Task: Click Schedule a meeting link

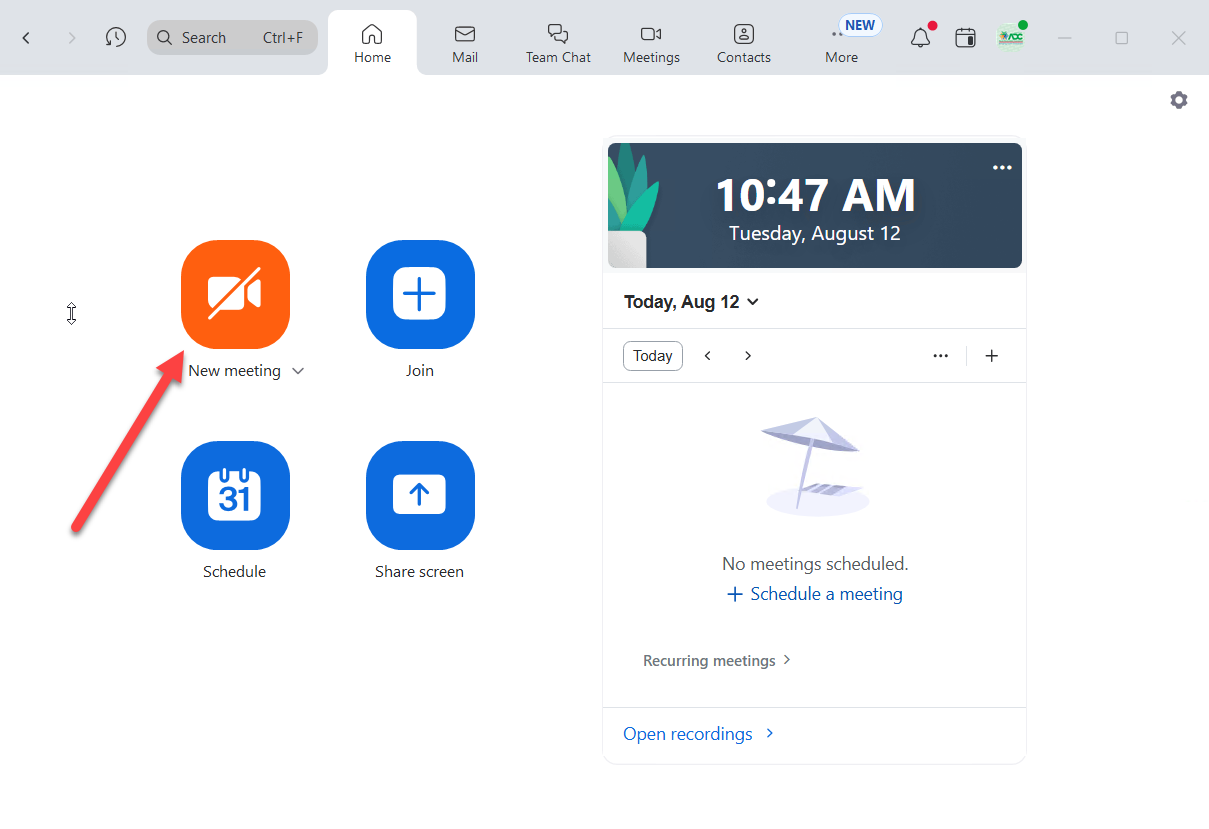Action: tap(815, 594)
